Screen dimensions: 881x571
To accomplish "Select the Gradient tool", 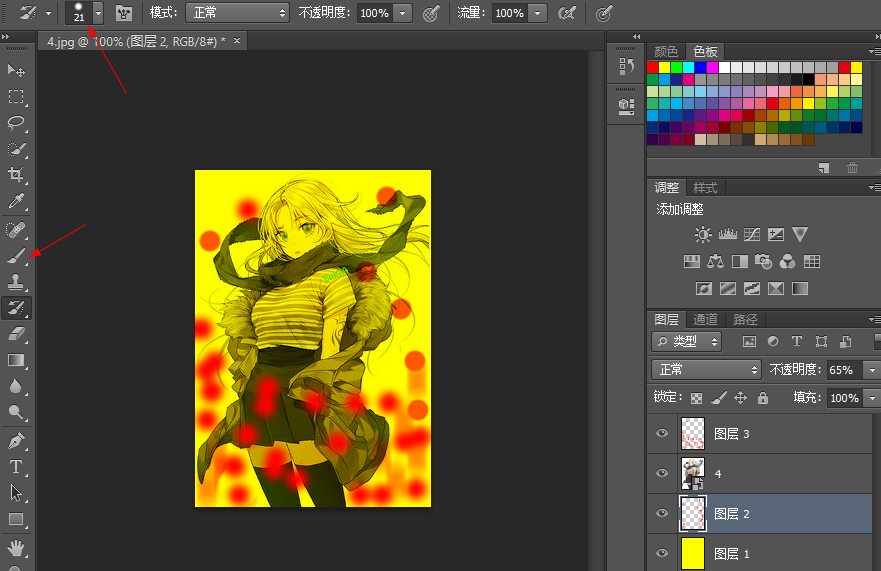I will click(x=16, y=360).
